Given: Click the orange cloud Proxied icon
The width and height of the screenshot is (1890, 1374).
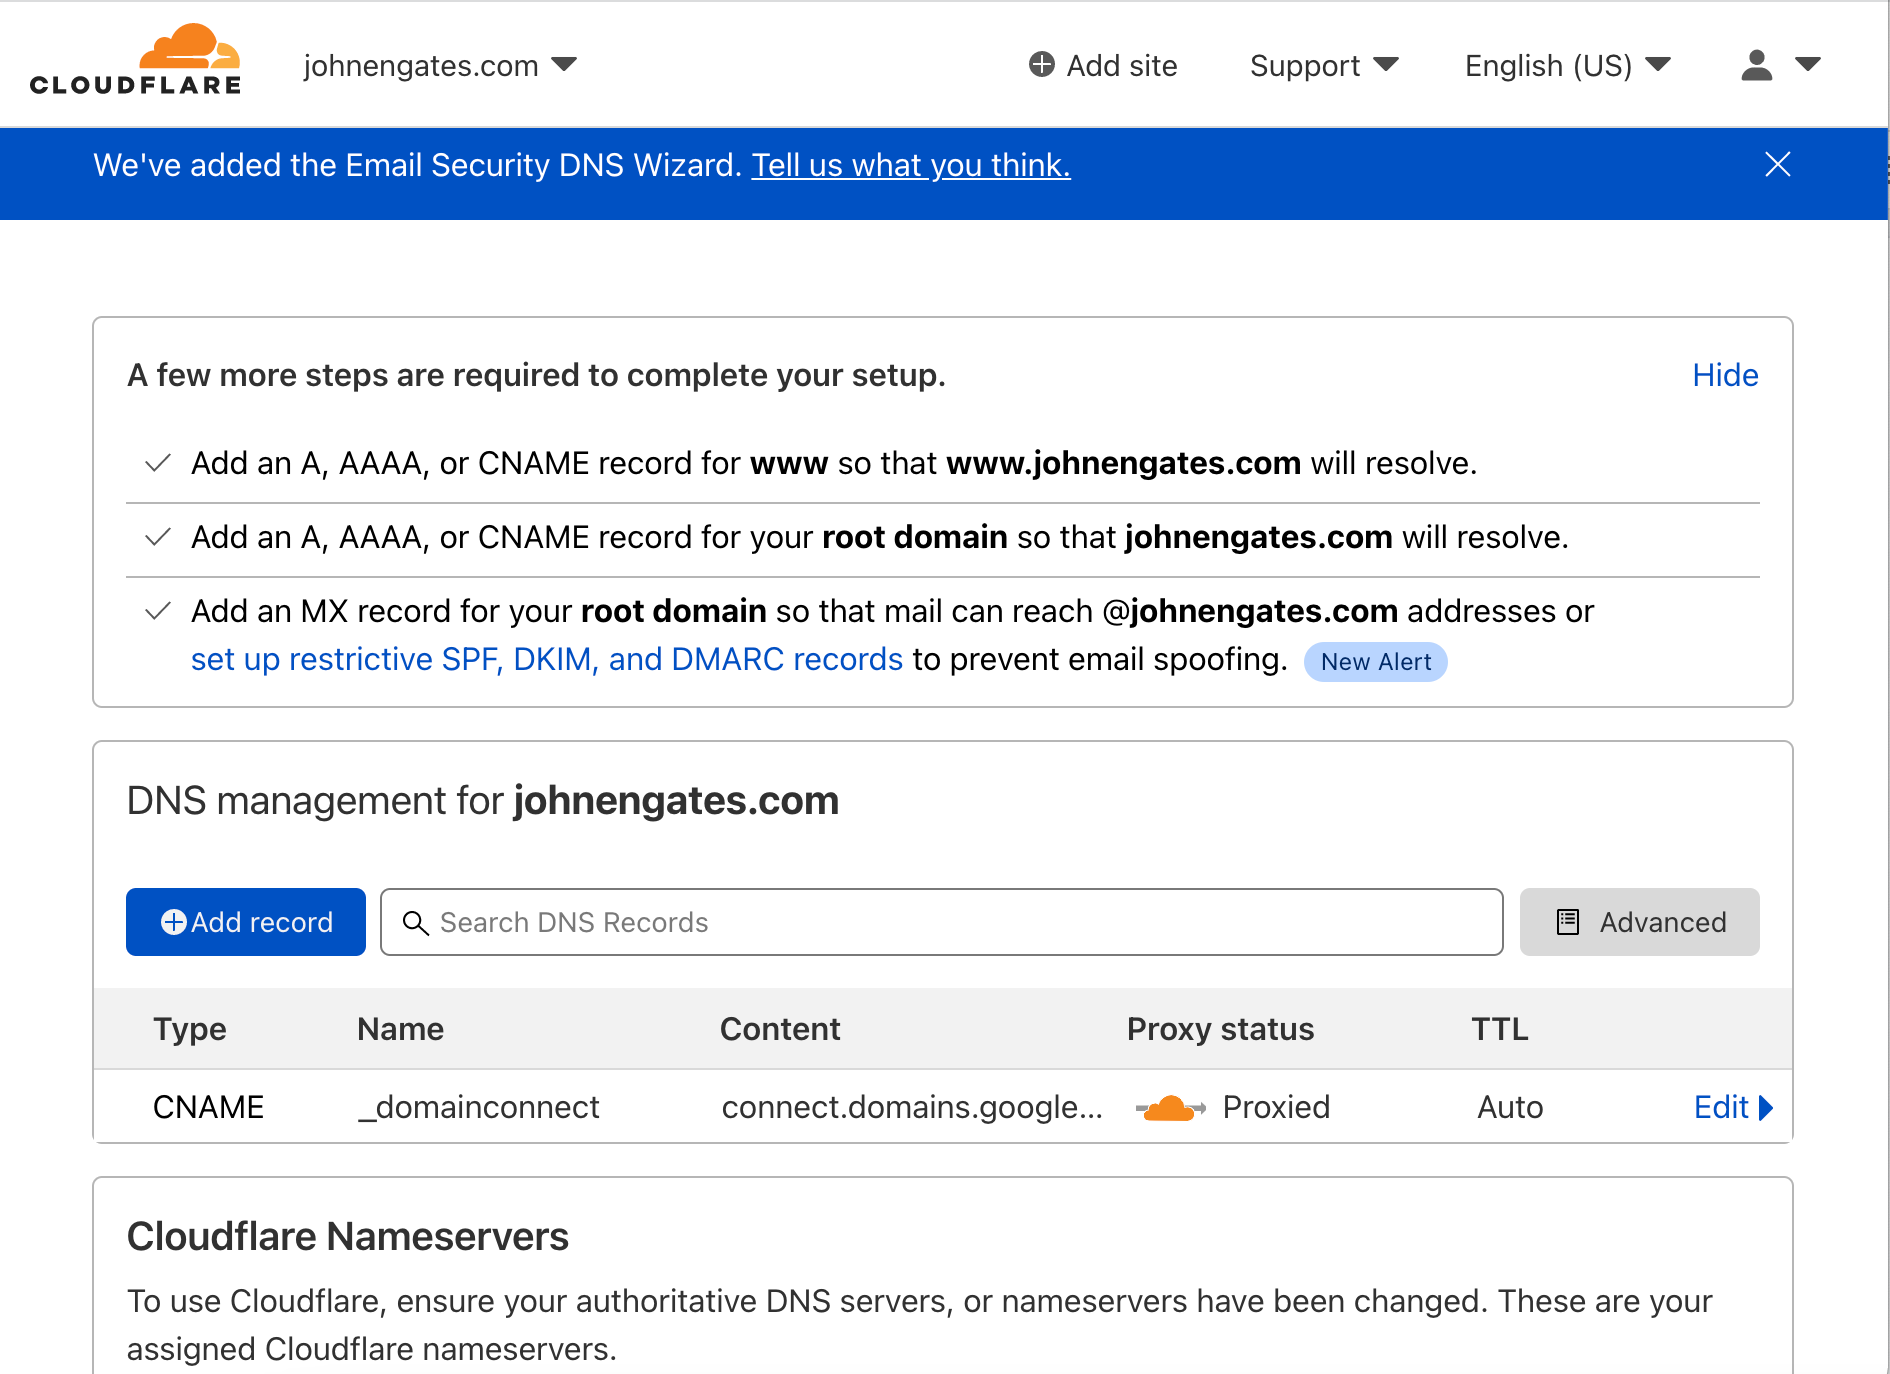Looking at the screenshot, I should coord(1168,1108).
